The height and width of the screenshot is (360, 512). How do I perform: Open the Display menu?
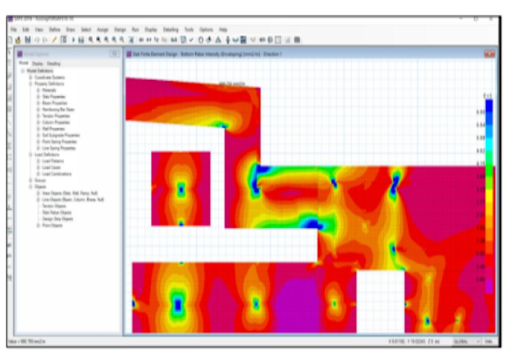point(151,30)
